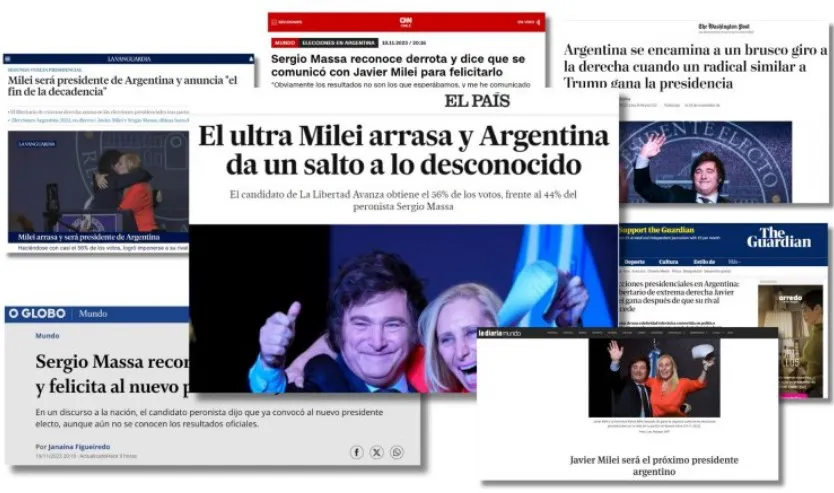
Task: Click la diaria photo of Milei and sister
Action: (x=654, y=378)
